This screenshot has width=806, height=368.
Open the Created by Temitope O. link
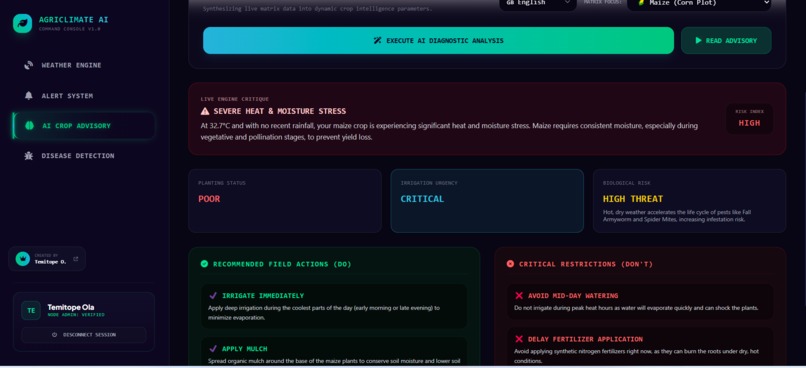point(47,259)
